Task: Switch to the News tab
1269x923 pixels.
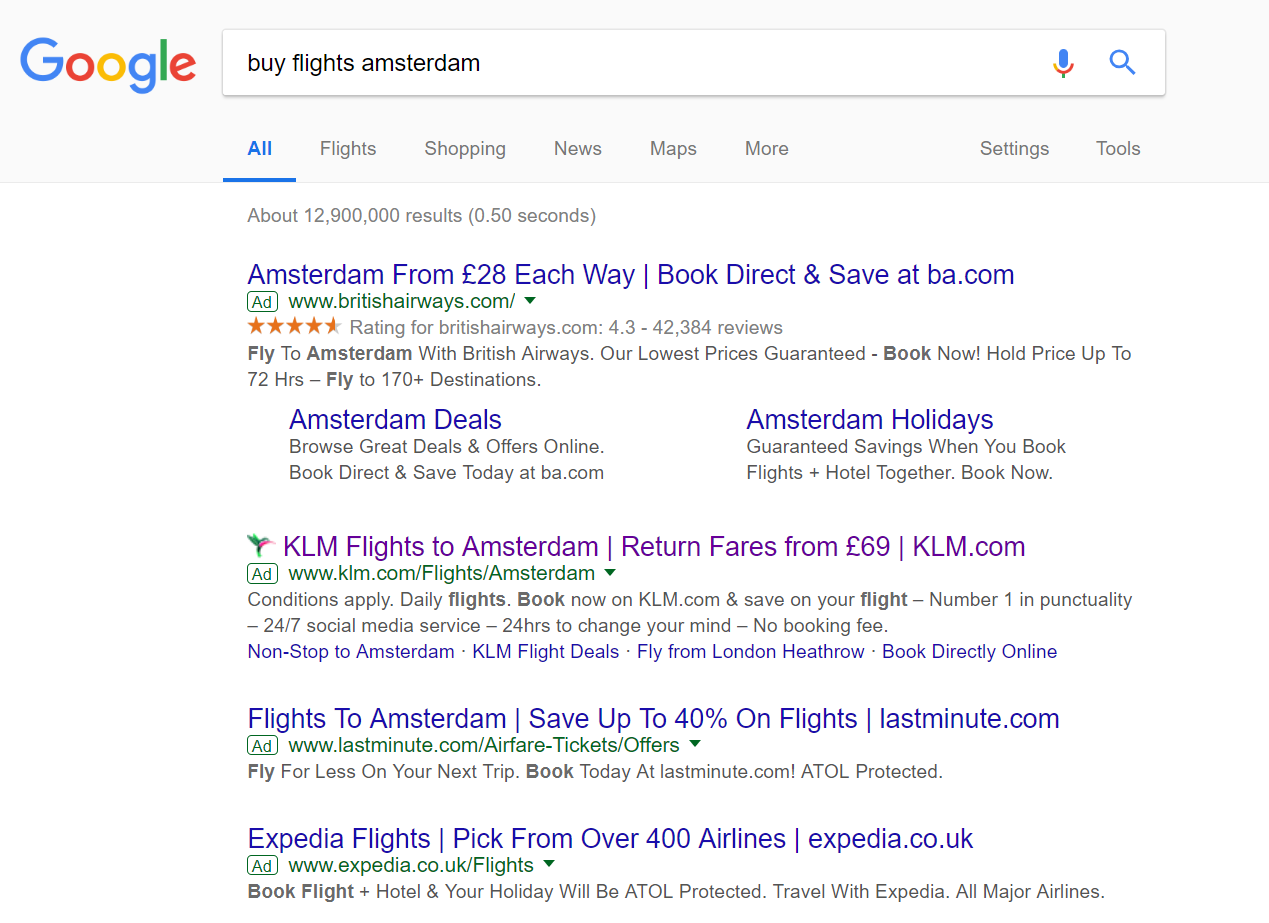Action: 578,149
